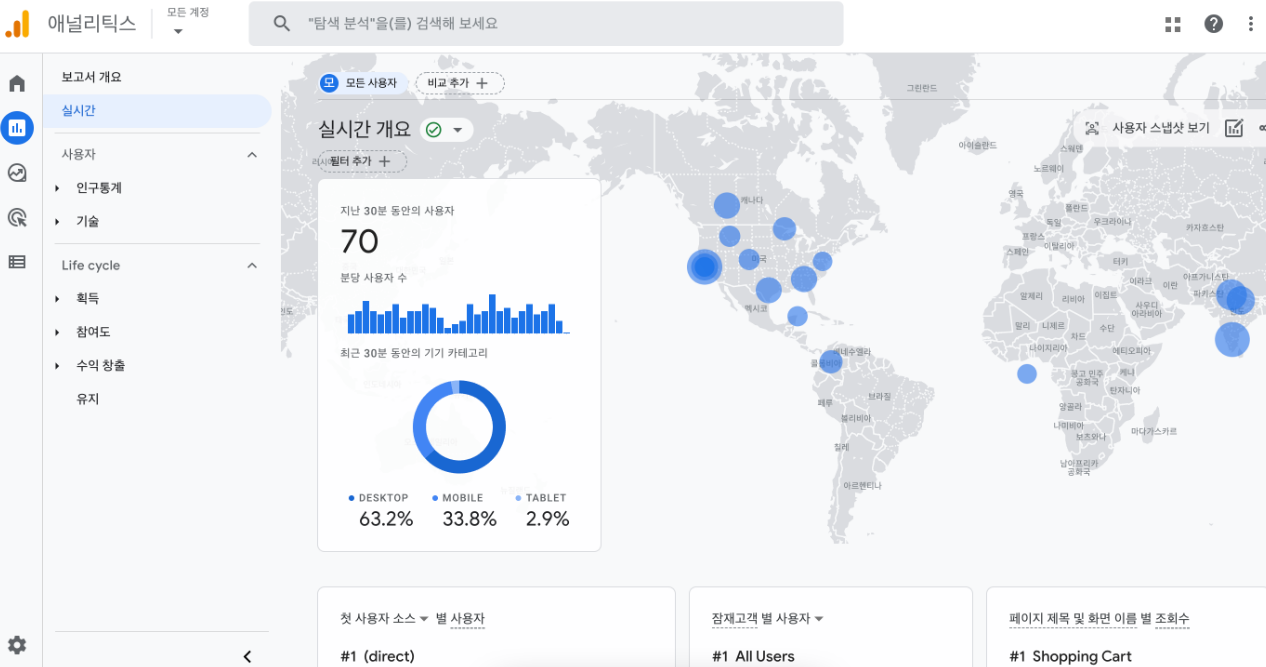Click the edit comparisons chart icon
1266x667 pixels.
tap(1234, 128)
